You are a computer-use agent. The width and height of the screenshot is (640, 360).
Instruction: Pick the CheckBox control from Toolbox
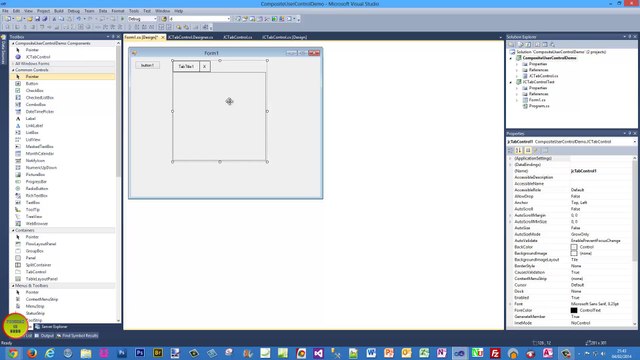34,91
